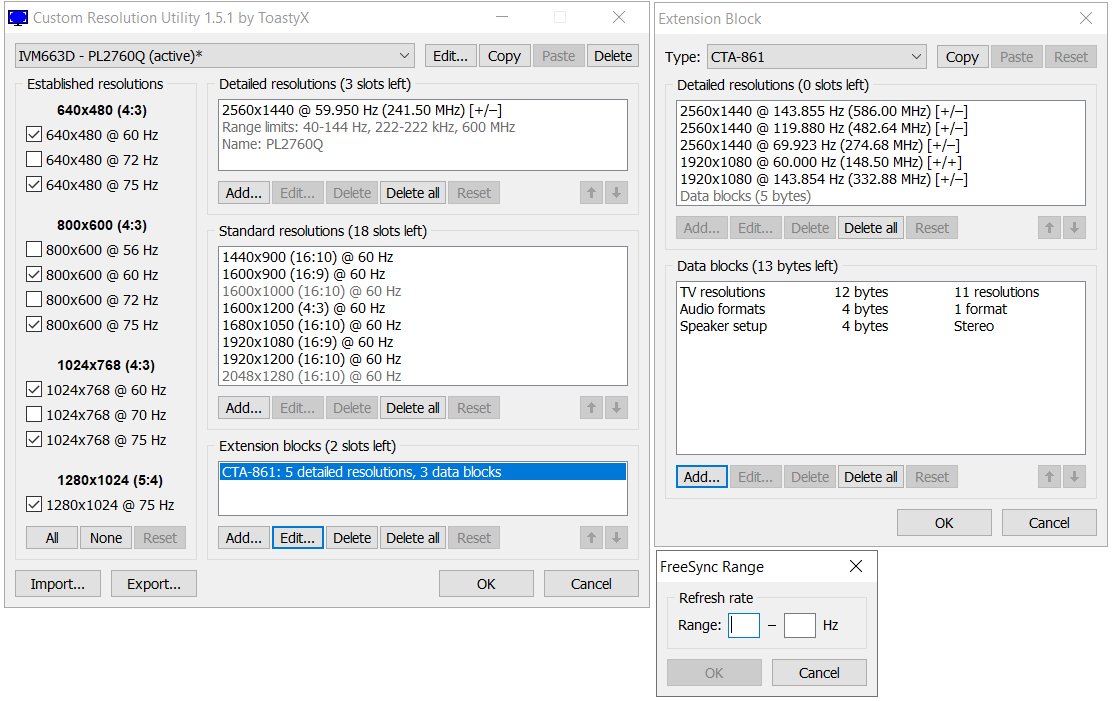Click the minimum FreeSync range input field

[x=744, y=626]
